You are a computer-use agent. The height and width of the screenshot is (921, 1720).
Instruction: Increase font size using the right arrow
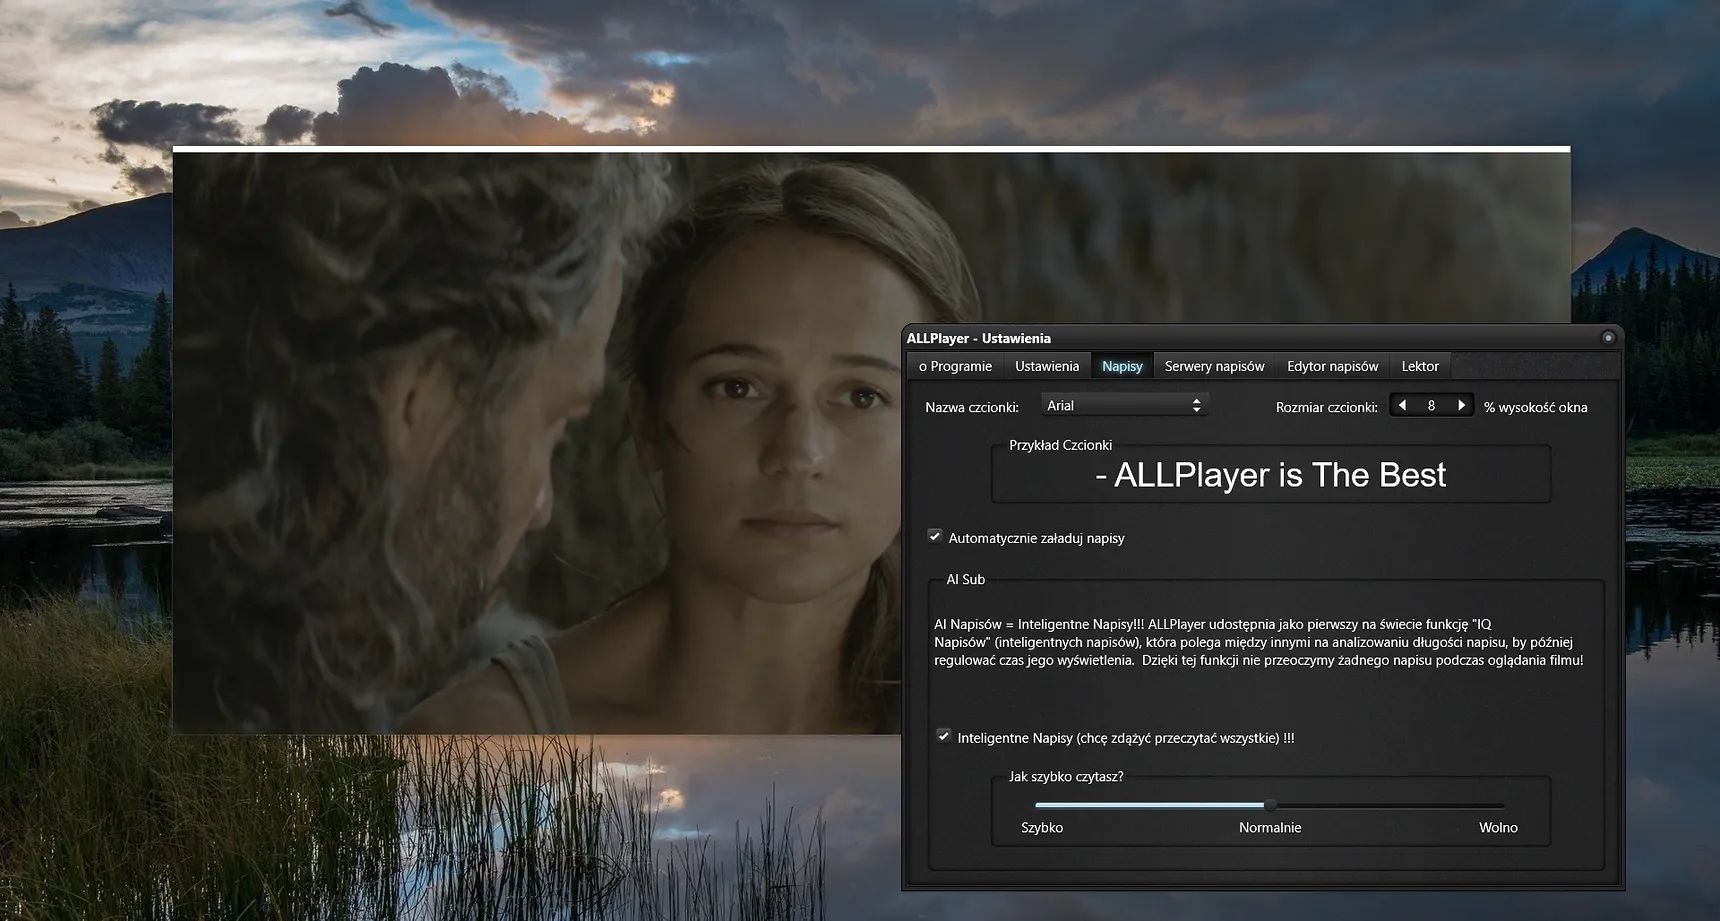pyautogui.click(x=1461, y=405)
